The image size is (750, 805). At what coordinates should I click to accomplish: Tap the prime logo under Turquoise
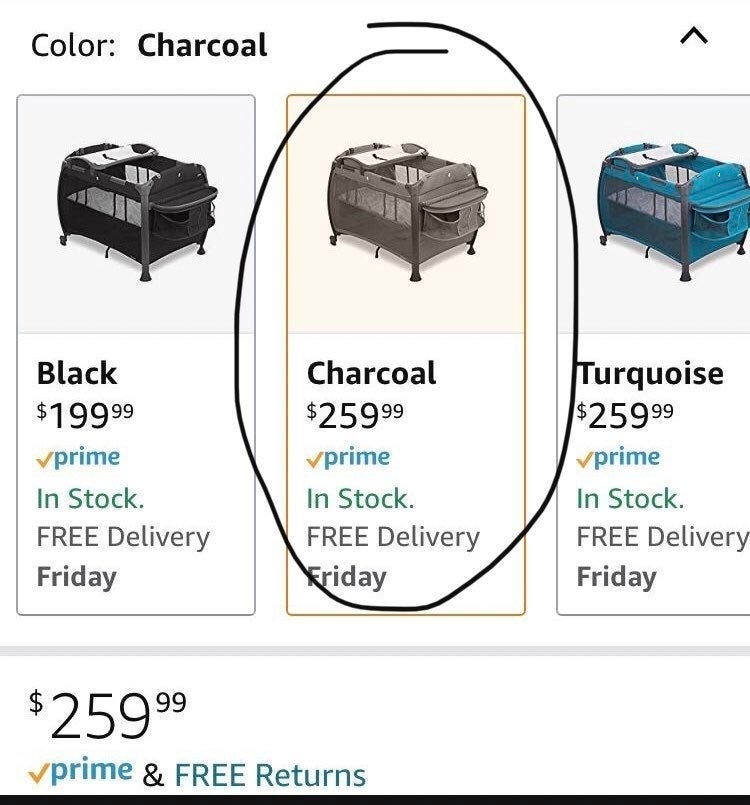coord(618,457)
